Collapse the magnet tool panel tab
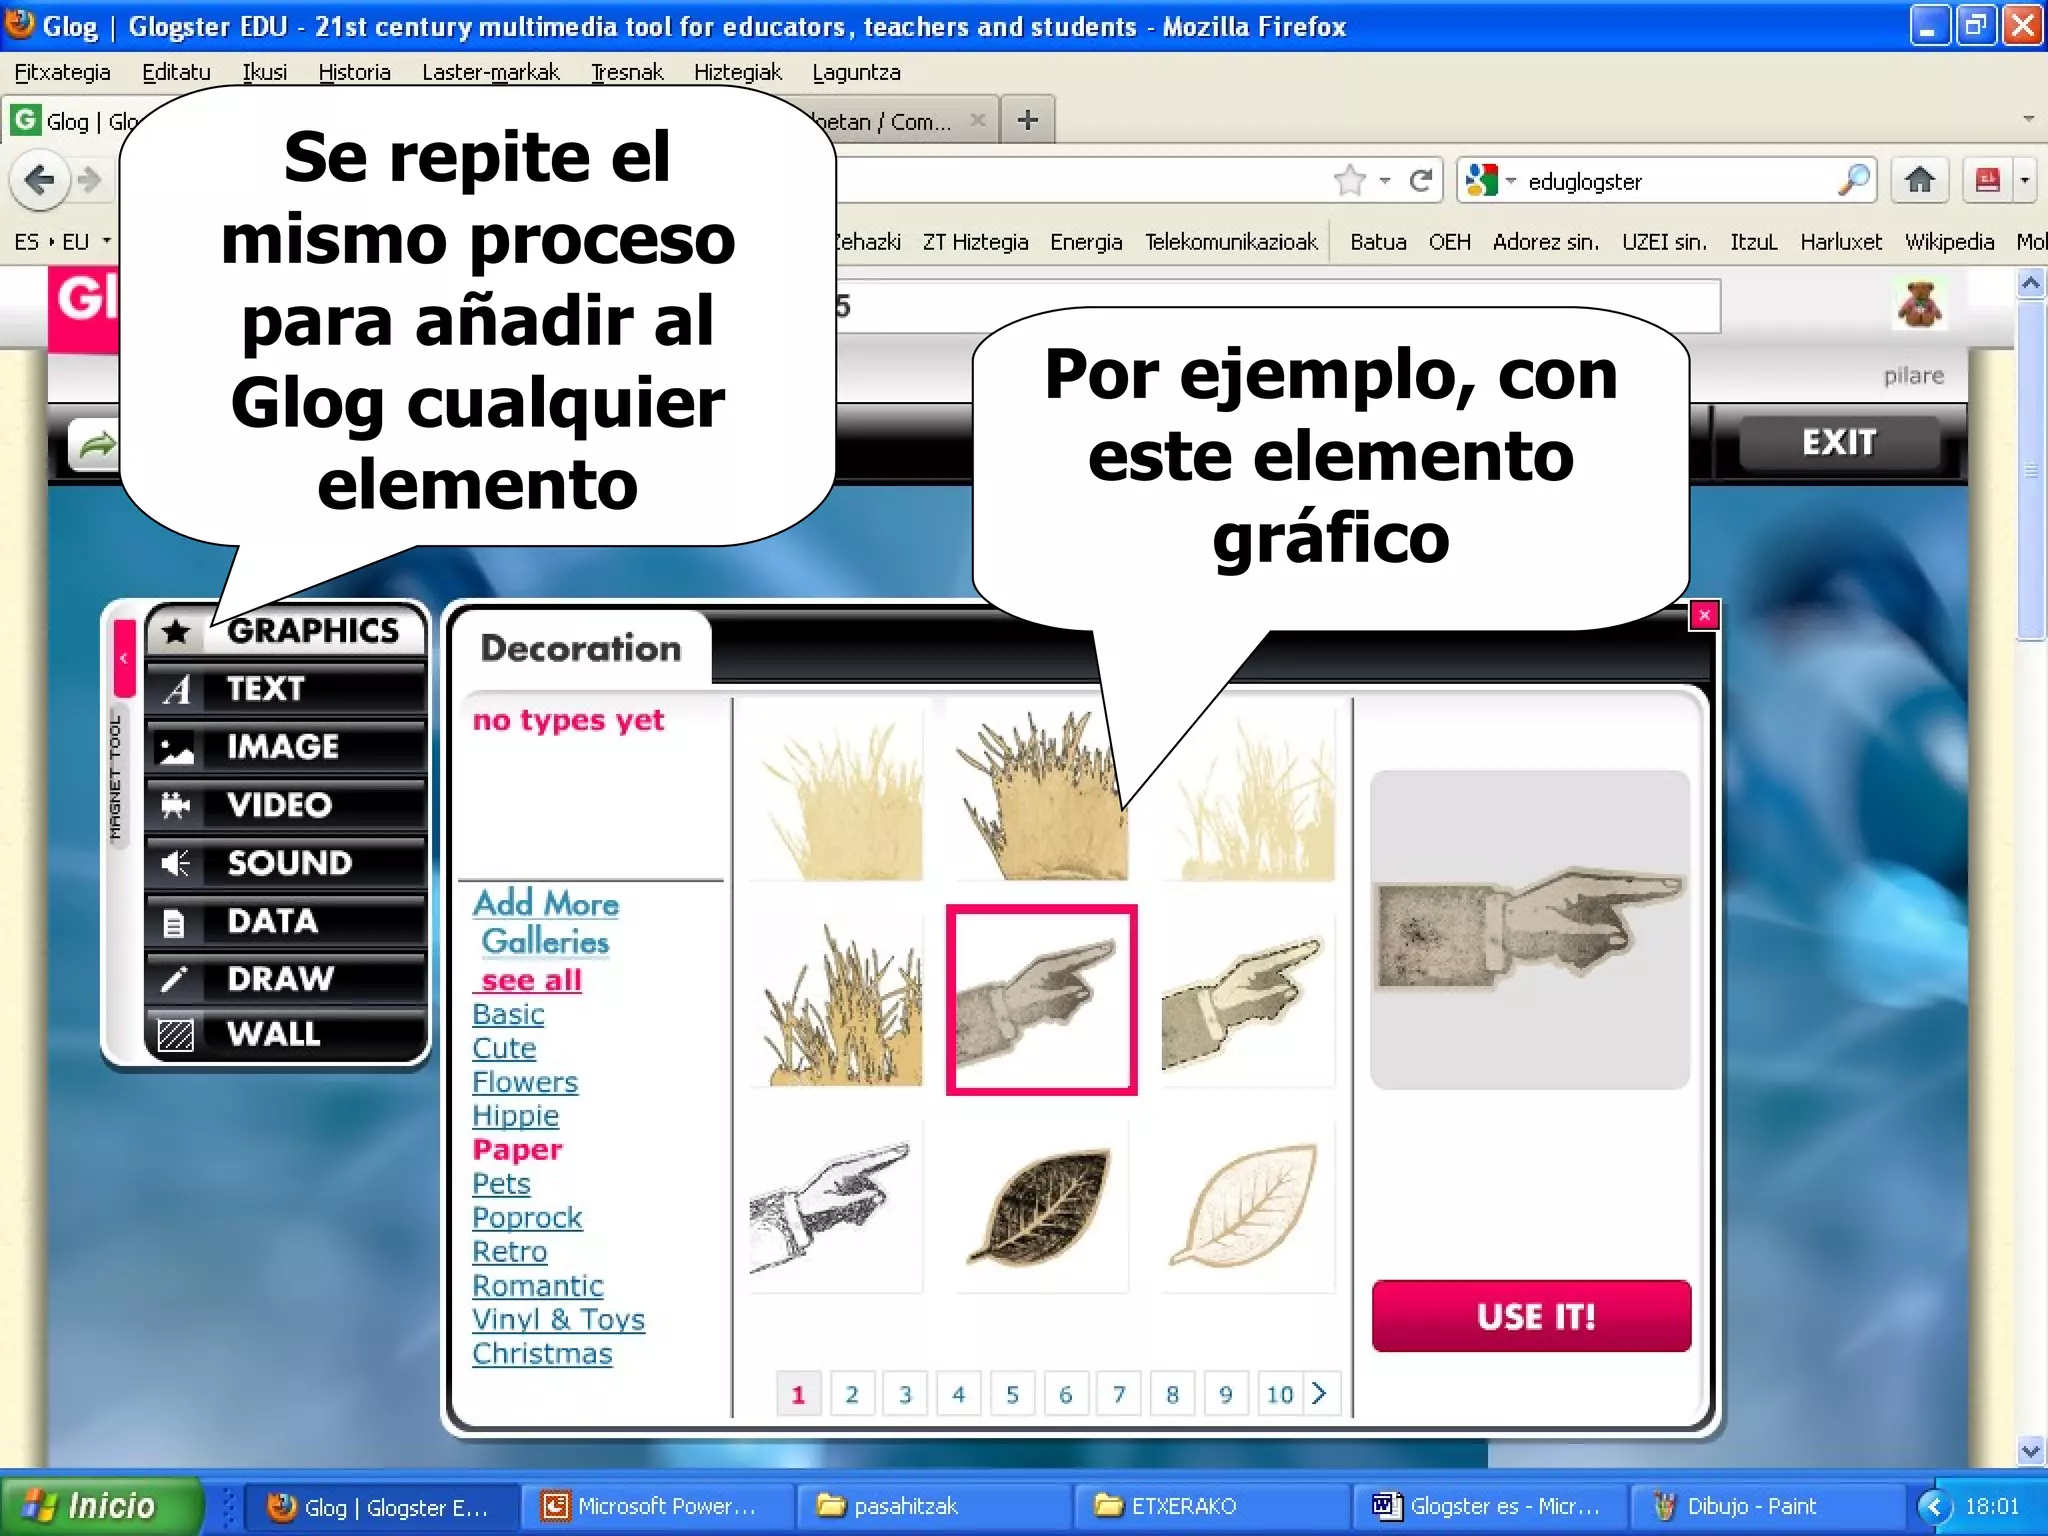The height and width of the screenshot is (1536, 2048). [124, 658]
